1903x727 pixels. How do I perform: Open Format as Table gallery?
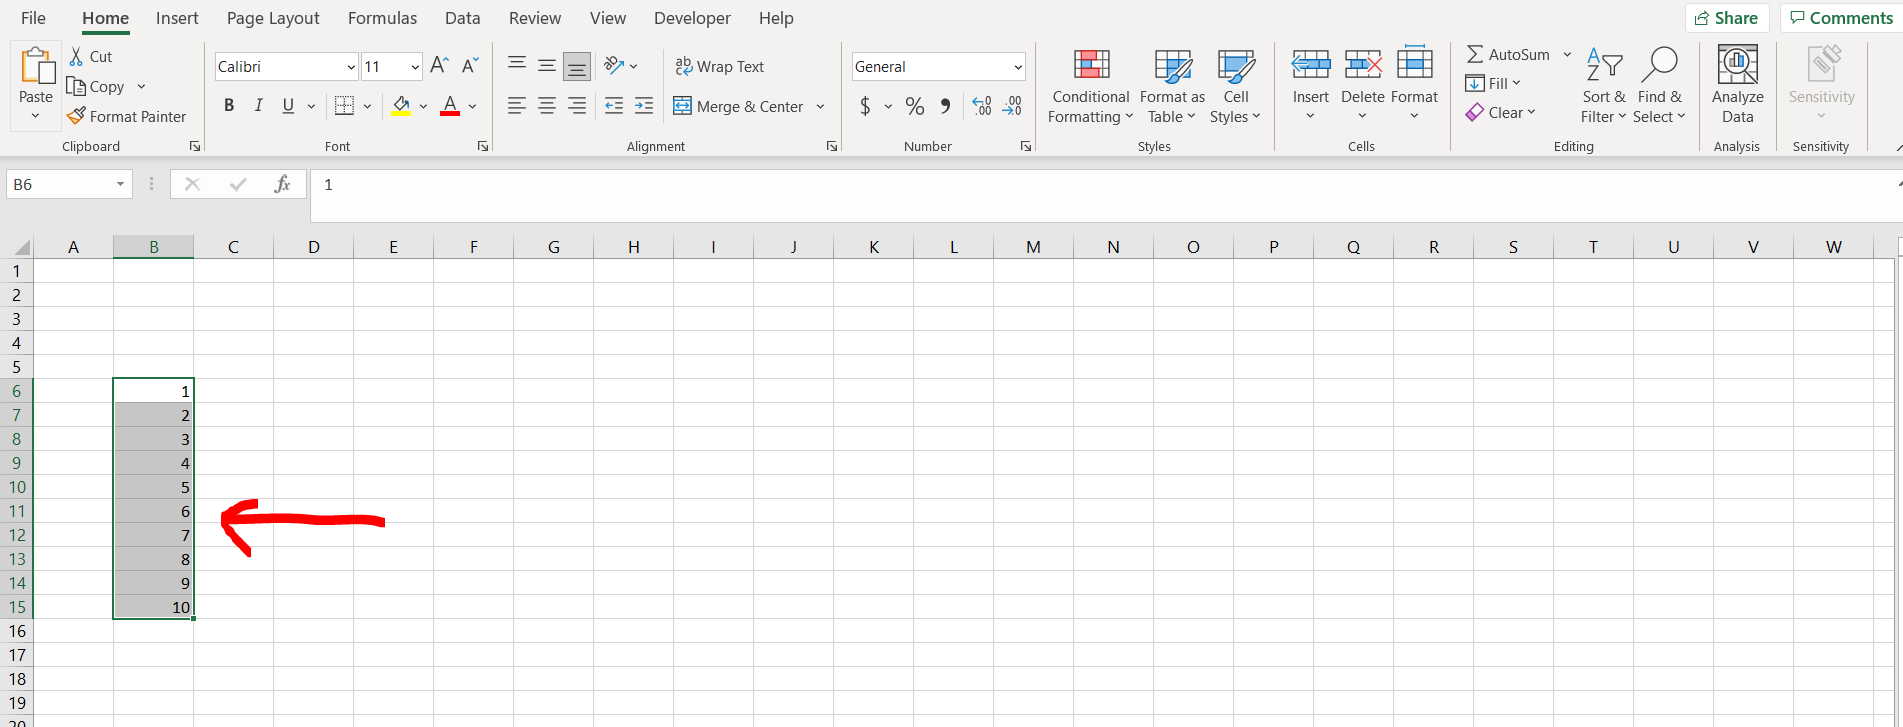(1172, 86)
